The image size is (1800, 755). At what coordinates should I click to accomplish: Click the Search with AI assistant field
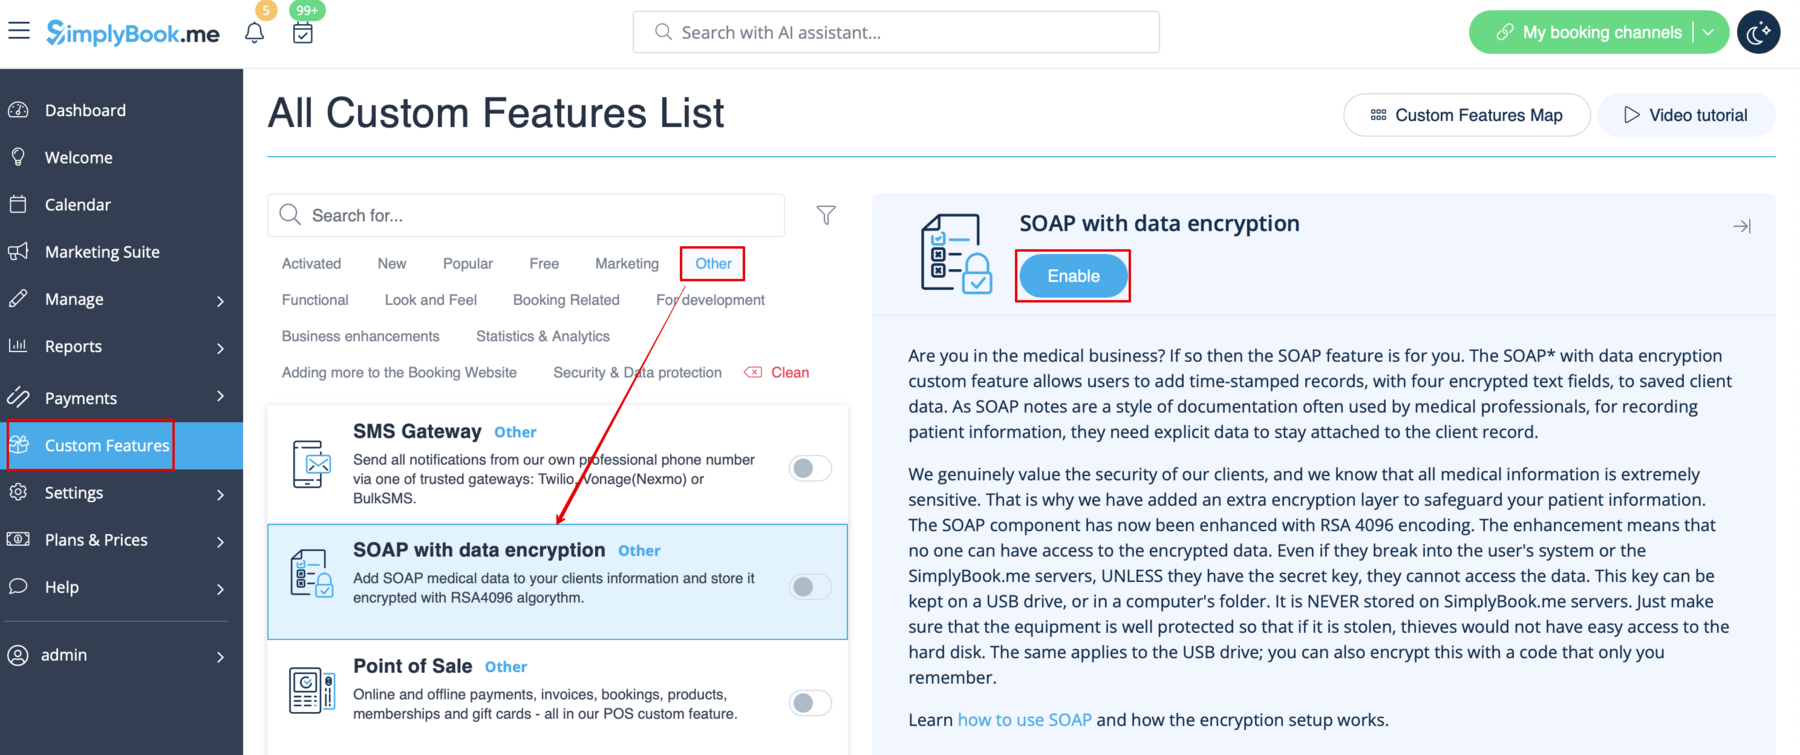pos(895,31)
